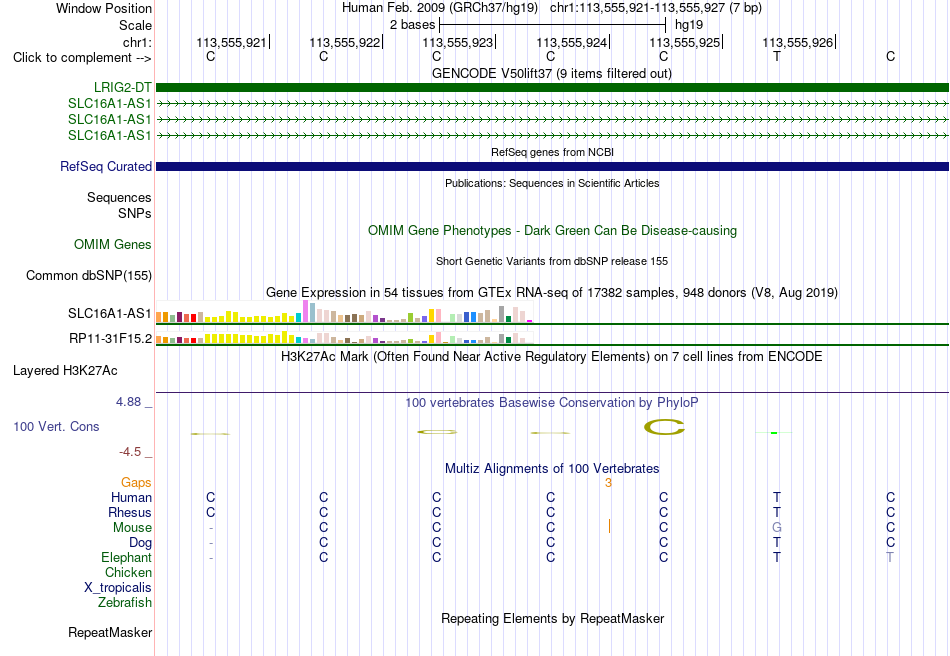The width and height of the screenshot is (950, 656).
Task: Click the 'Click to complement -->' label
Action: pyautogui.click(x=82, y=58)
